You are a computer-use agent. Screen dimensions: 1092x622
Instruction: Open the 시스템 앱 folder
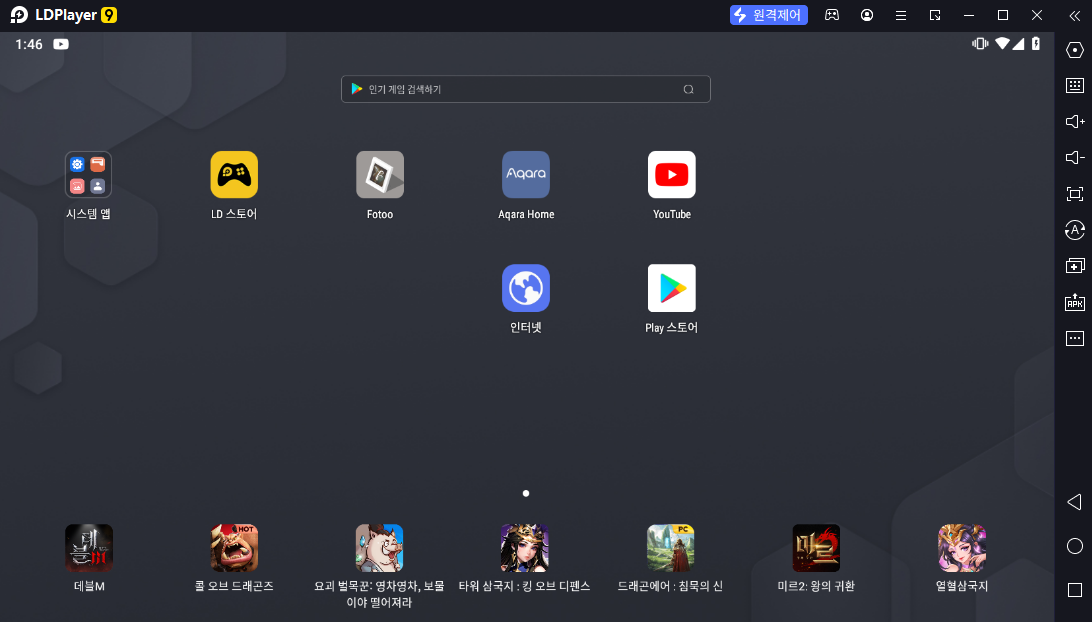[88, 175]
